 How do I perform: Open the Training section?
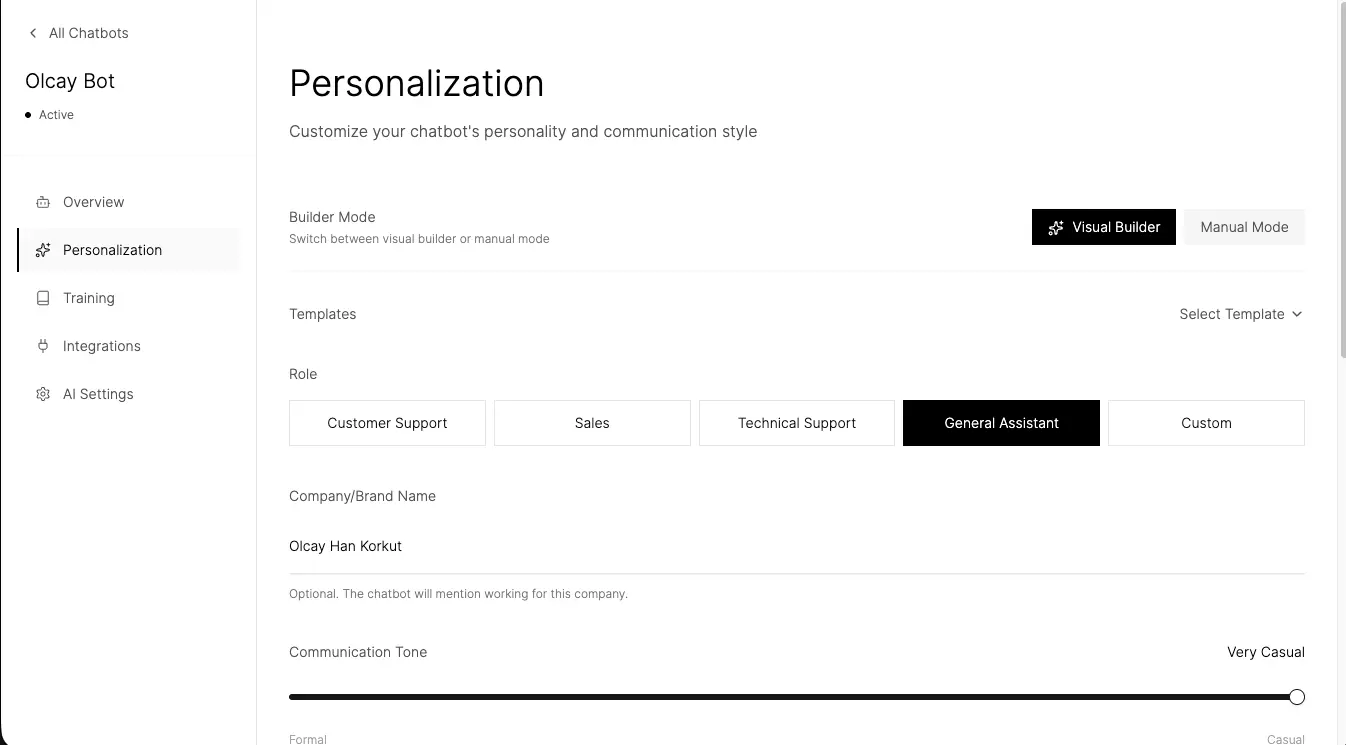[89, 298]
